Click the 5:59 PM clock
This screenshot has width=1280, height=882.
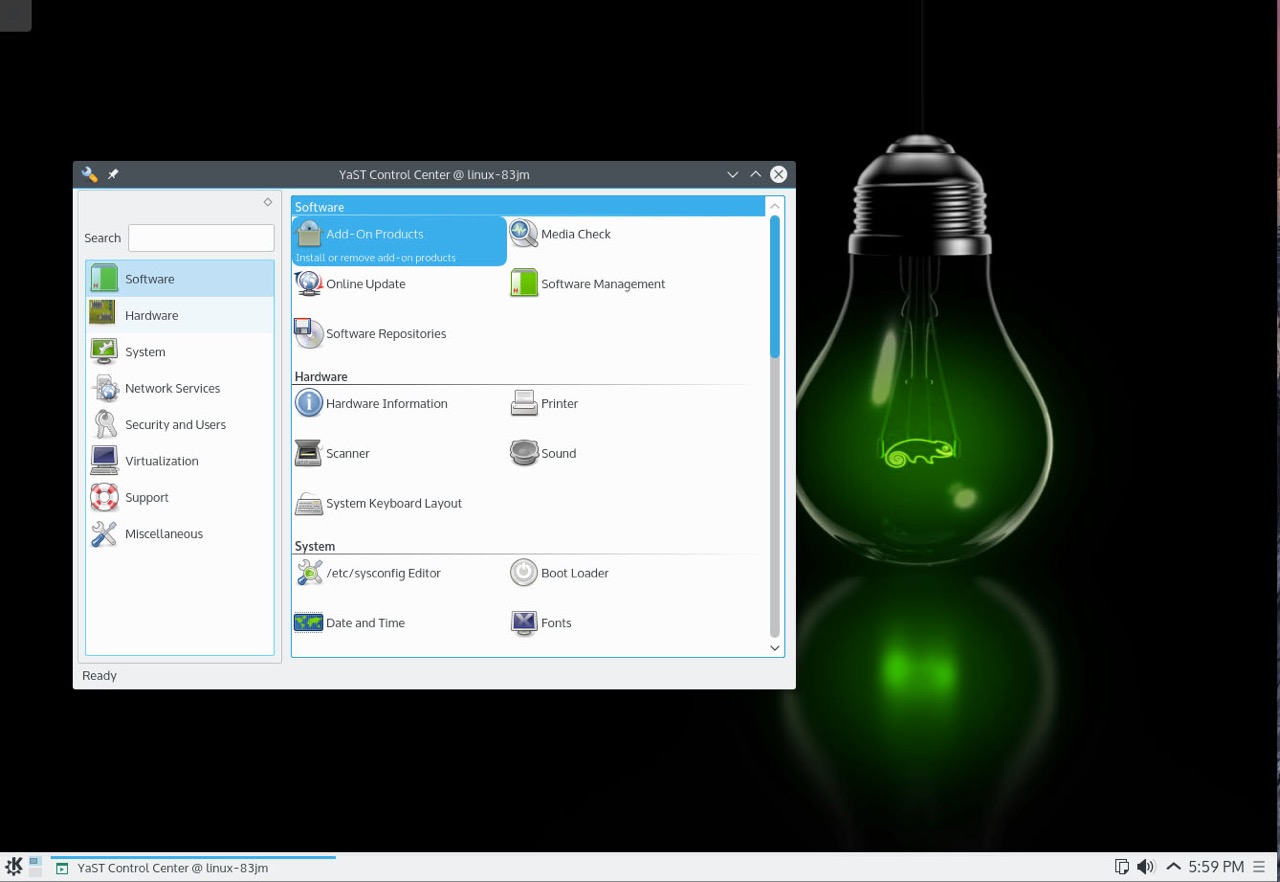click(x=1216, y=867)
